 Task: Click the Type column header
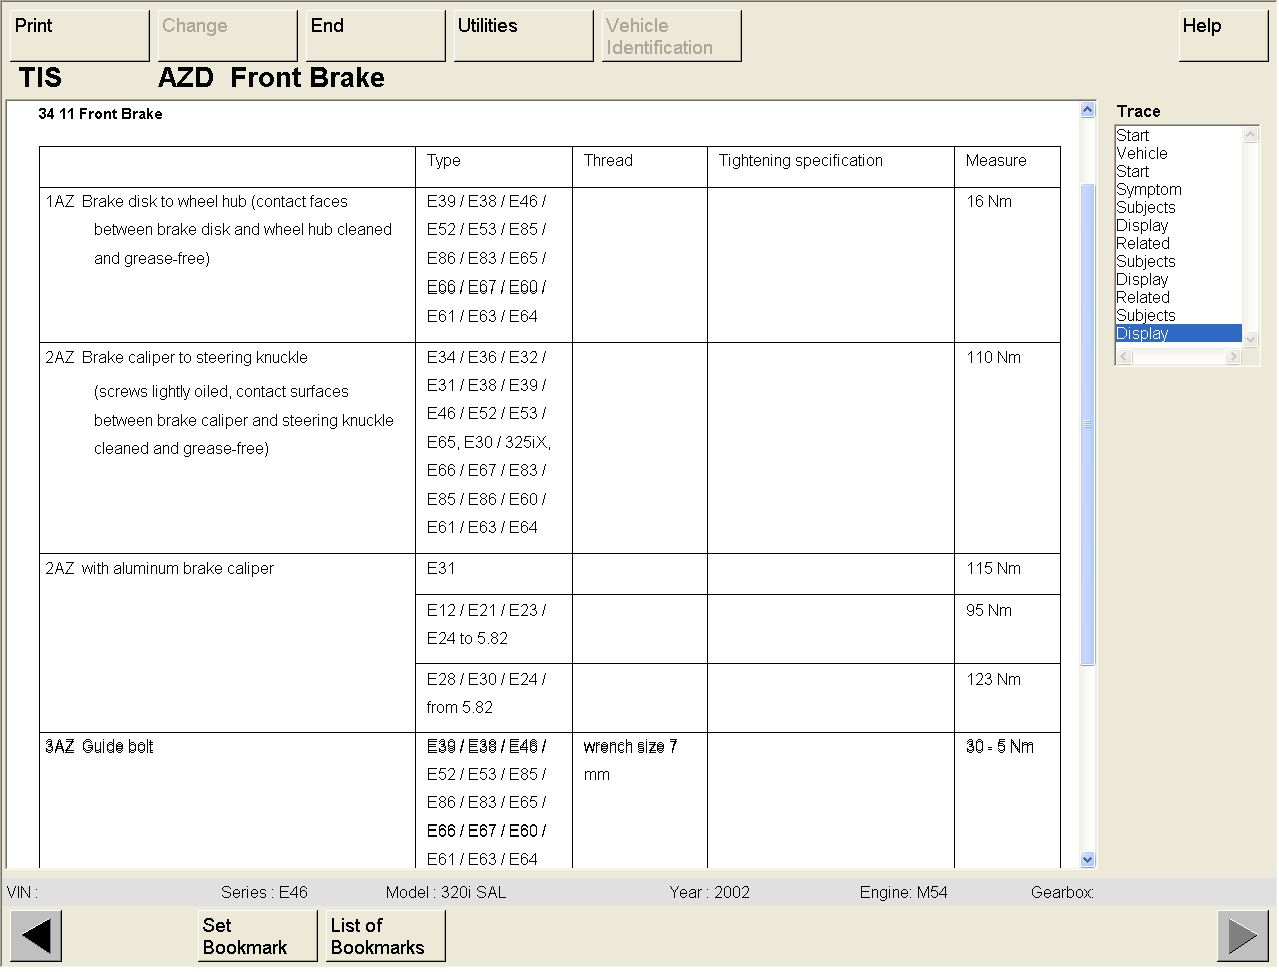[x=444, y=161]
